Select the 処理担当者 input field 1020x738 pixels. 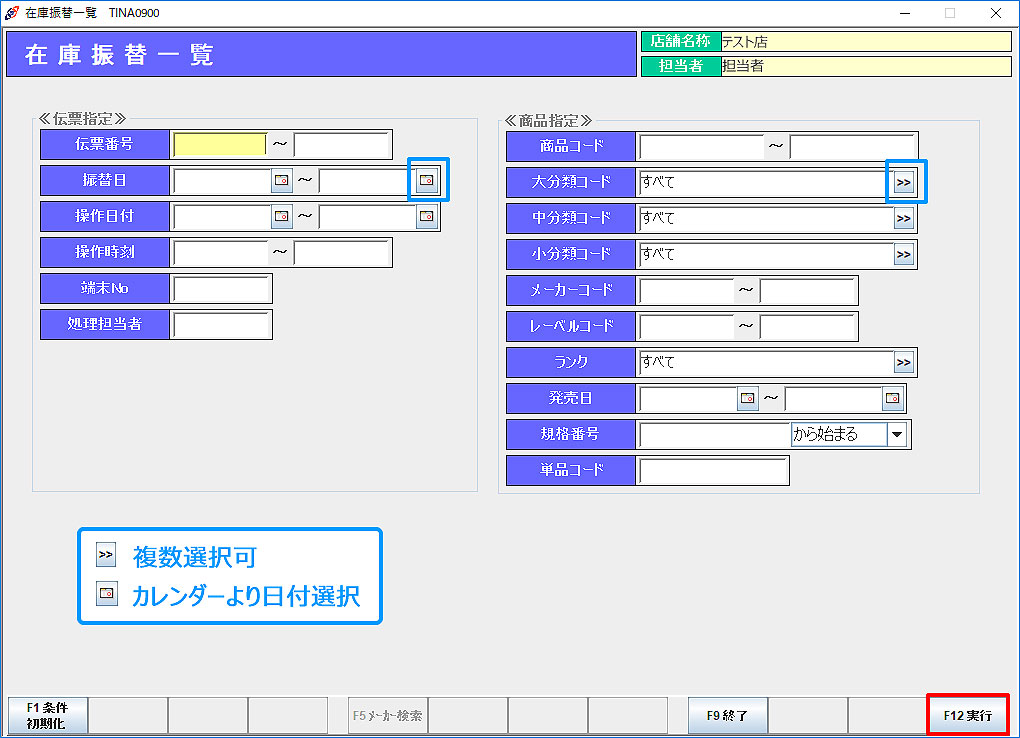pos(222,325)
